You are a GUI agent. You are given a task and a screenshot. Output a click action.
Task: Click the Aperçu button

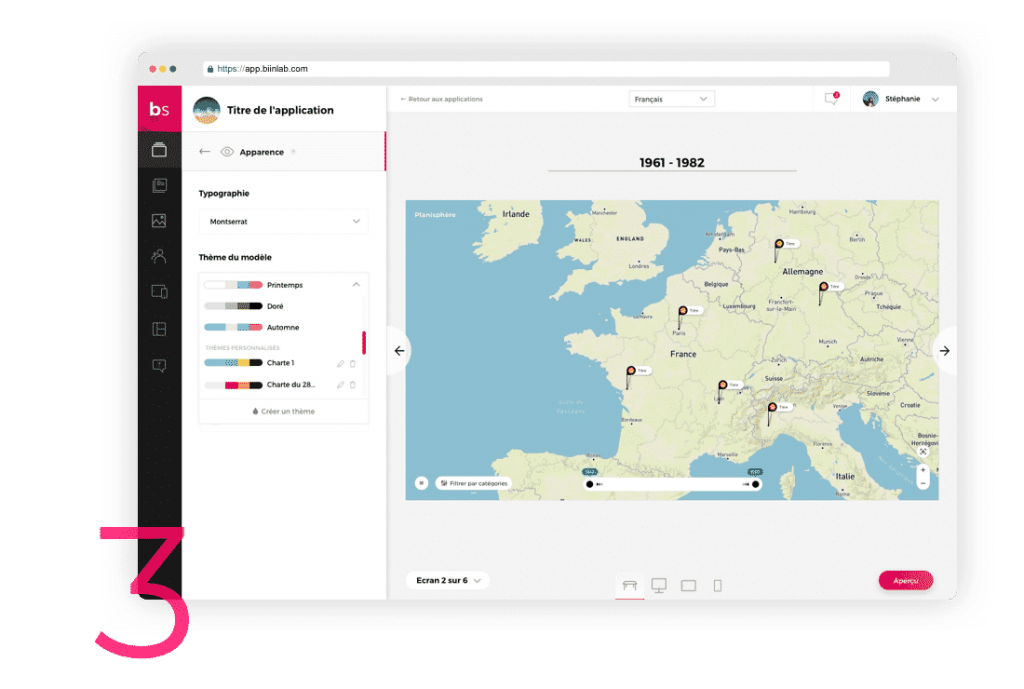pyautogui.click(x=906, y=581)
